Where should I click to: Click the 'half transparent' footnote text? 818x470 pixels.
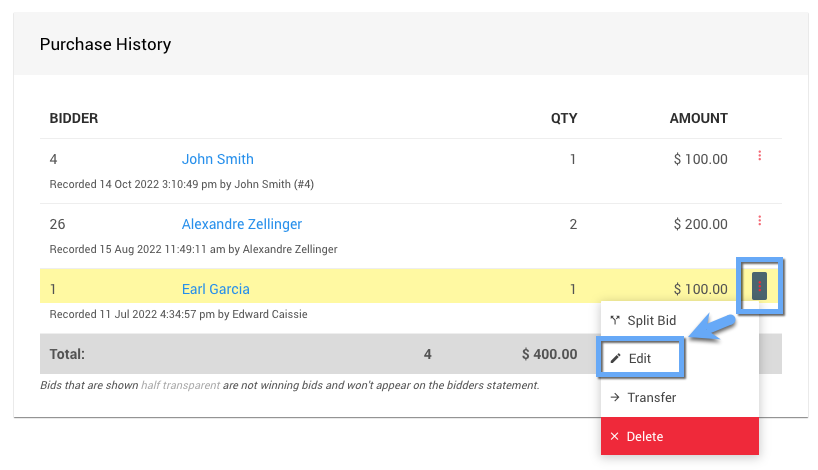180,385
